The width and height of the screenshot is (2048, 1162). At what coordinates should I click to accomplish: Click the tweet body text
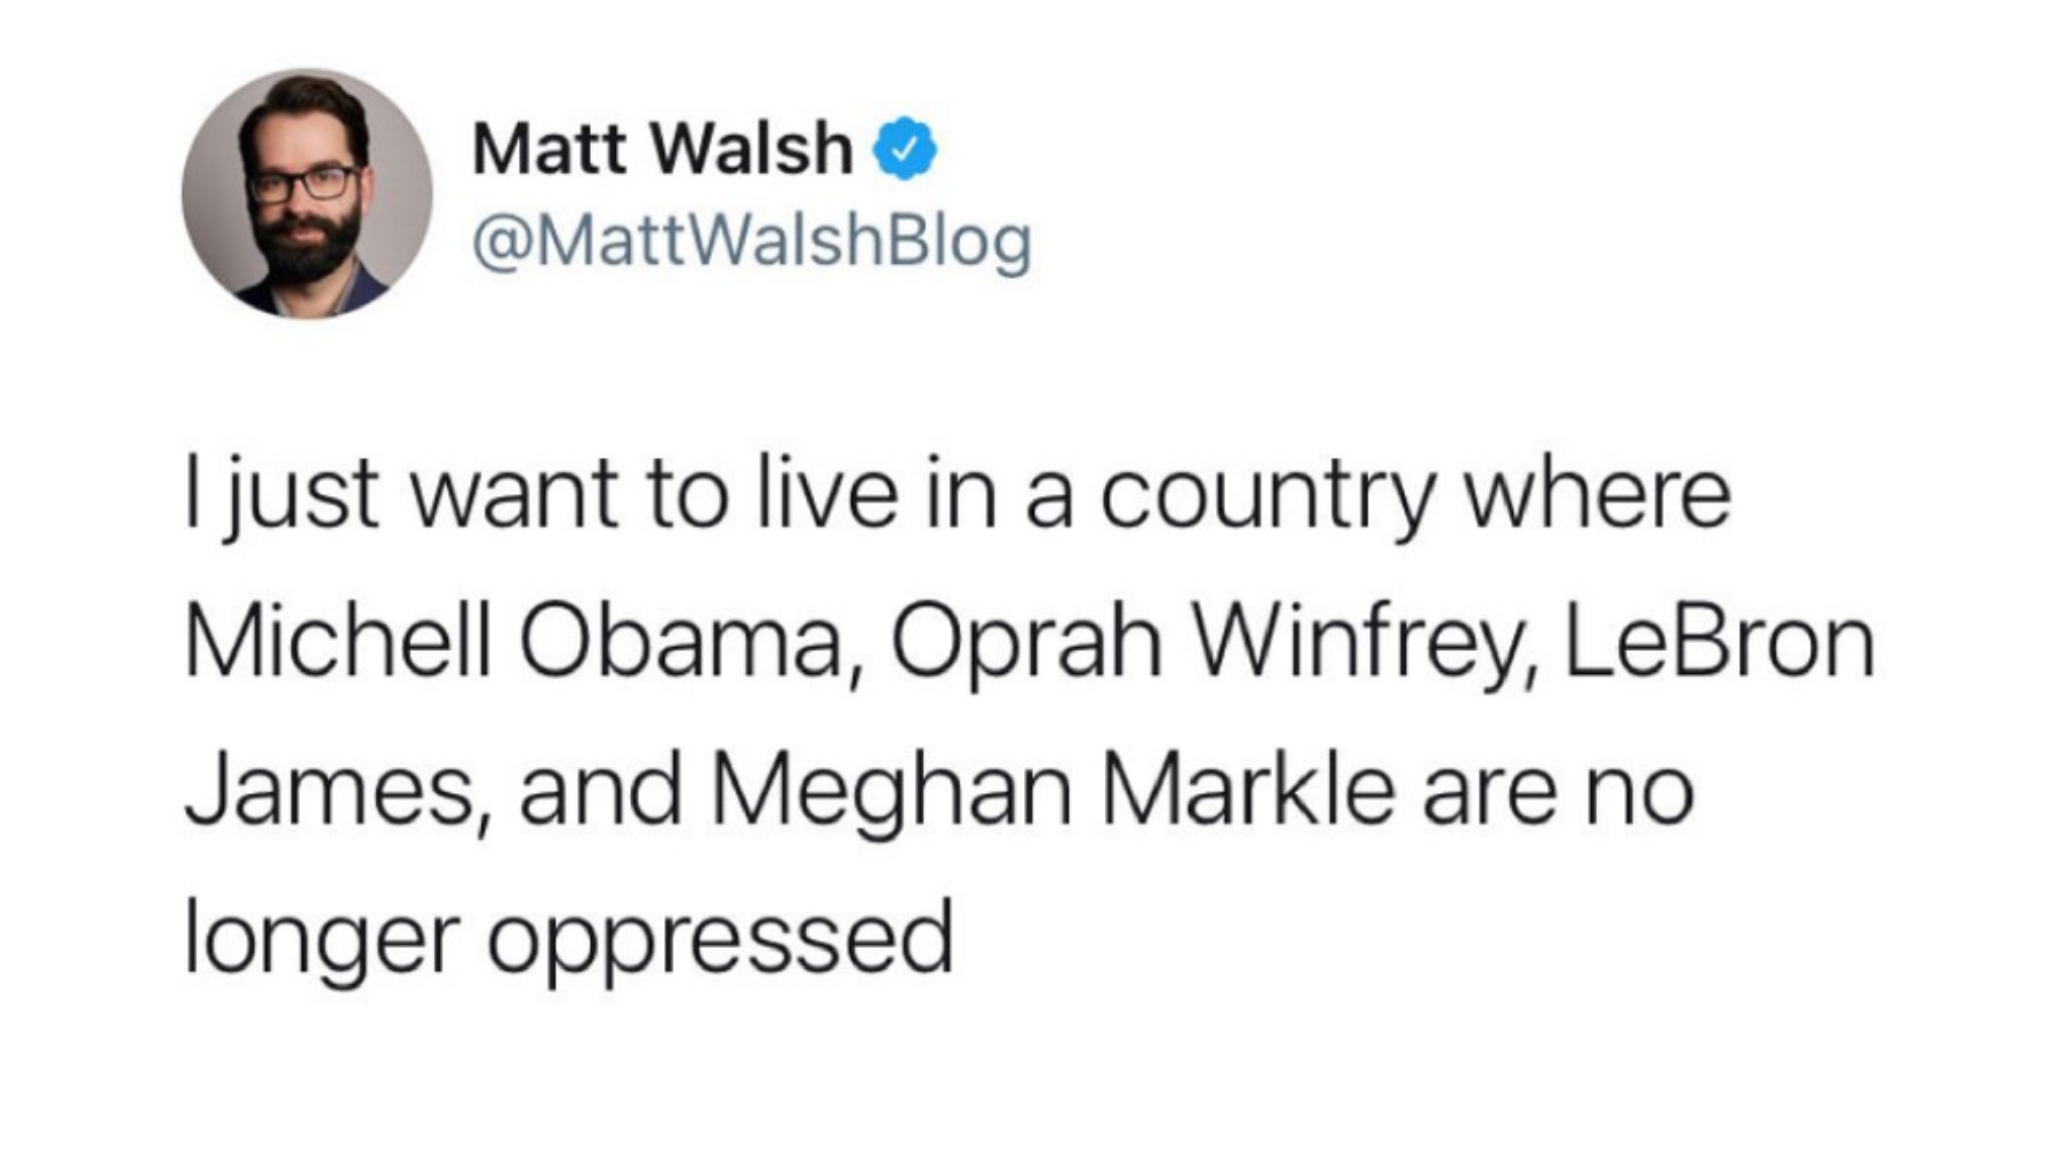pos(1029,716)
